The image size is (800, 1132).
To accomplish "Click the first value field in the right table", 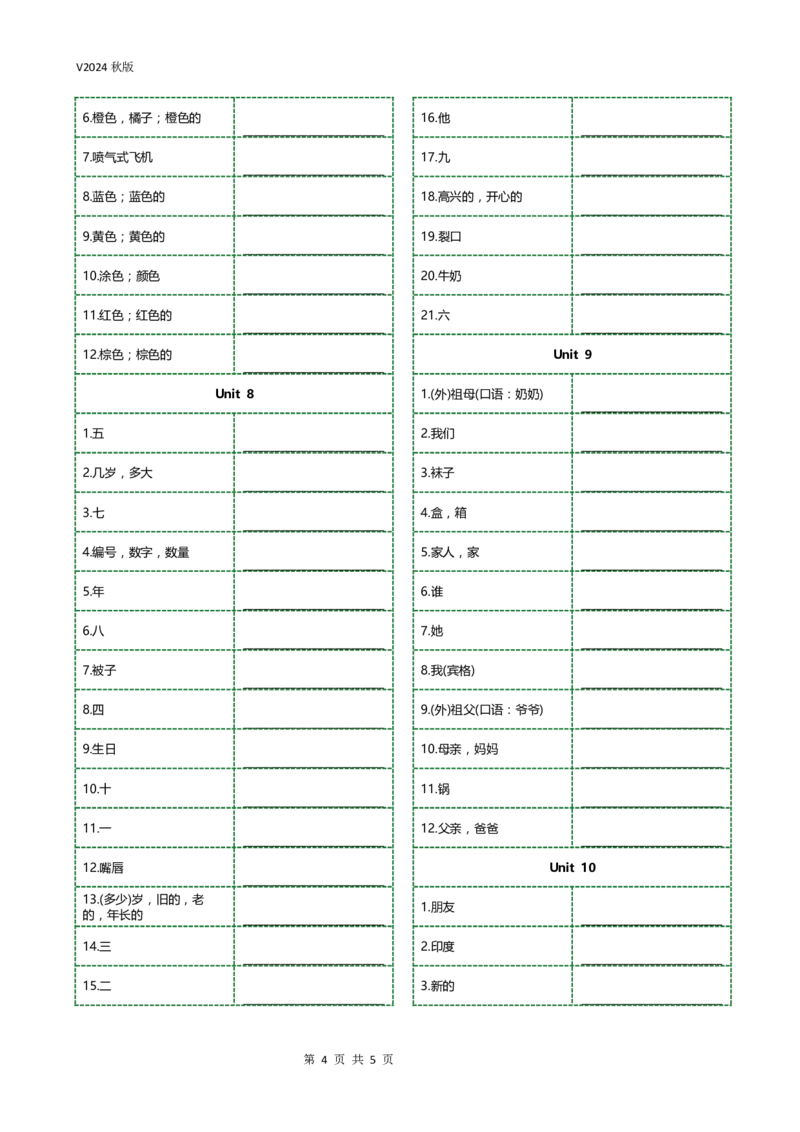I will click(x=651, y=117).
